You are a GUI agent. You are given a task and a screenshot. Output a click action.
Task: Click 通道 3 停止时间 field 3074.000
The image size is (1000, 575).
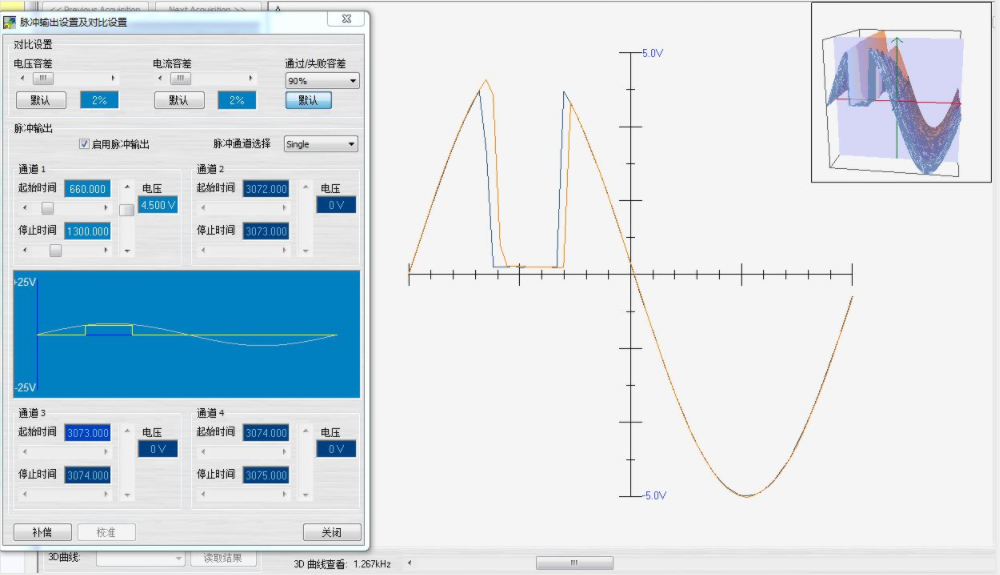click(87, 475)
